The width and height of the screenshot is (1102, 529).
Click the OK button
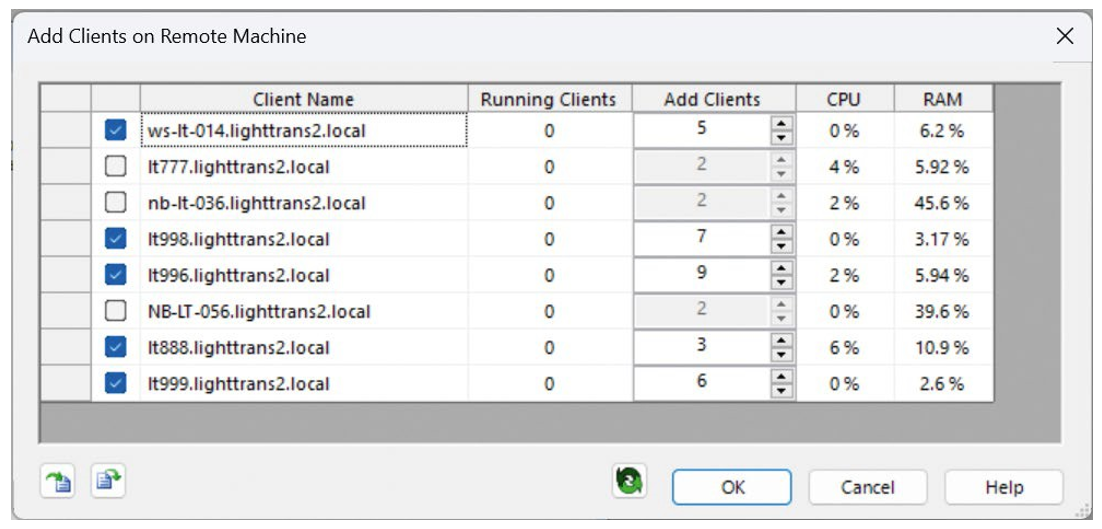coord(732,487)
